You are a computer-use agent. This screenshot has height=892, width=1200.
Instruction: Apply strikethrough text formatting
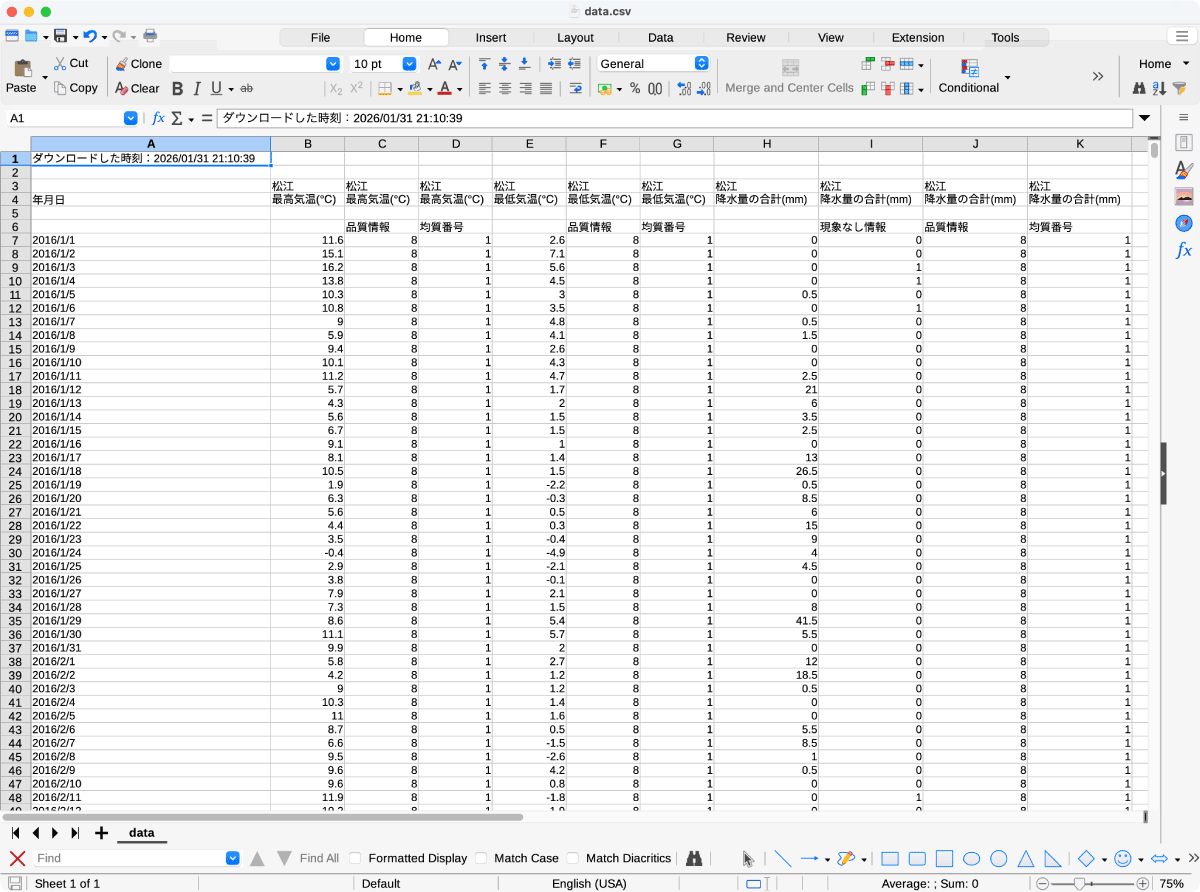[247, 89]
